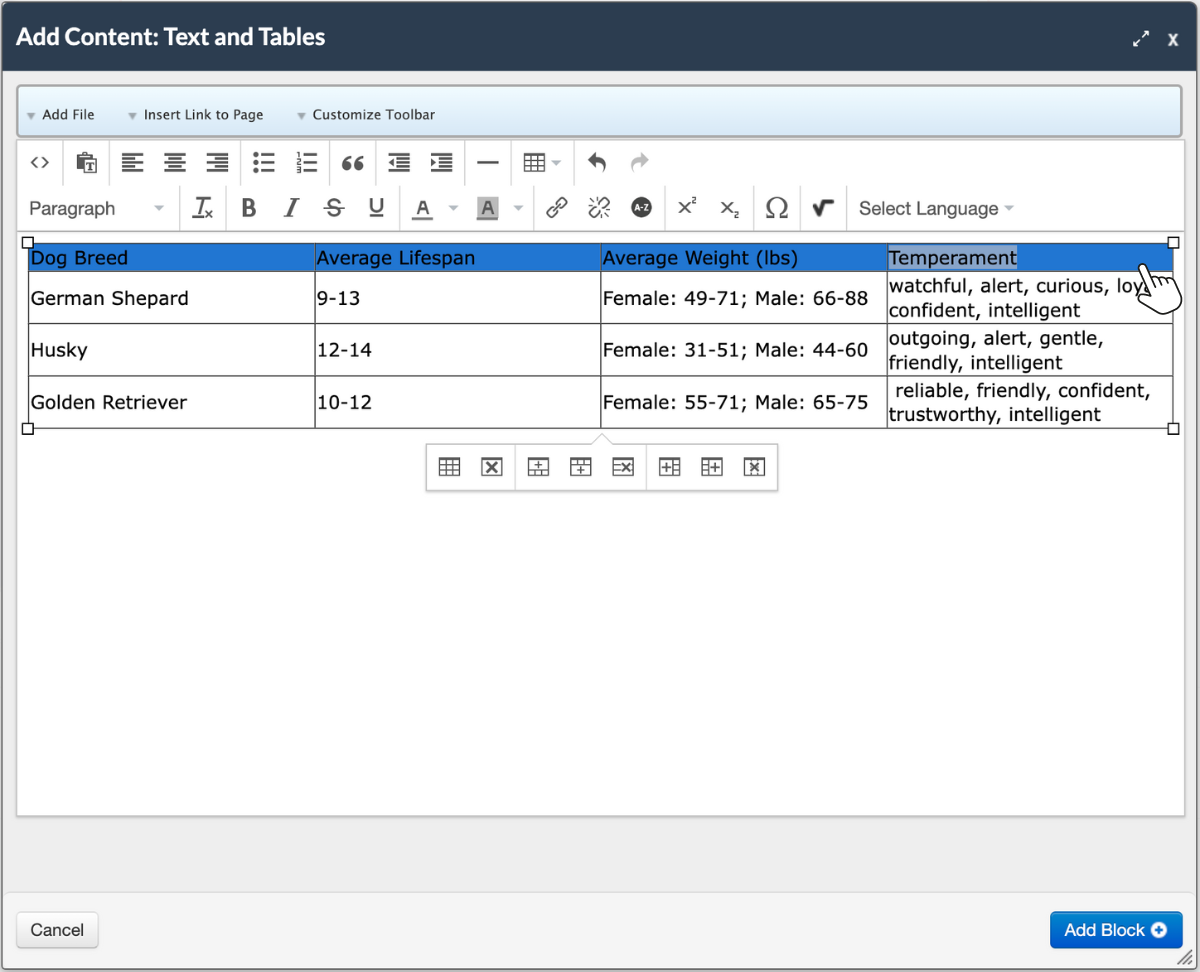Click the bottom-right table resize handle
Image resolution: width=1200 pixels, height=972 pixels.
[x=1173, y=429]
